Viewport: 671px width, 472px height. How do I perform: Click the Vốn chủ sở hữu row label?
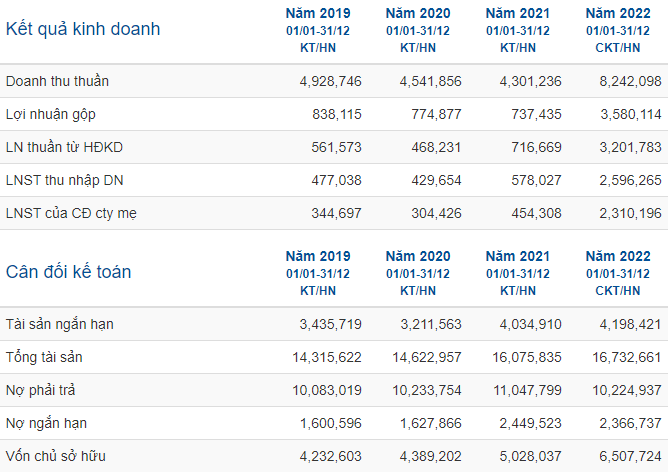(56, 456)
